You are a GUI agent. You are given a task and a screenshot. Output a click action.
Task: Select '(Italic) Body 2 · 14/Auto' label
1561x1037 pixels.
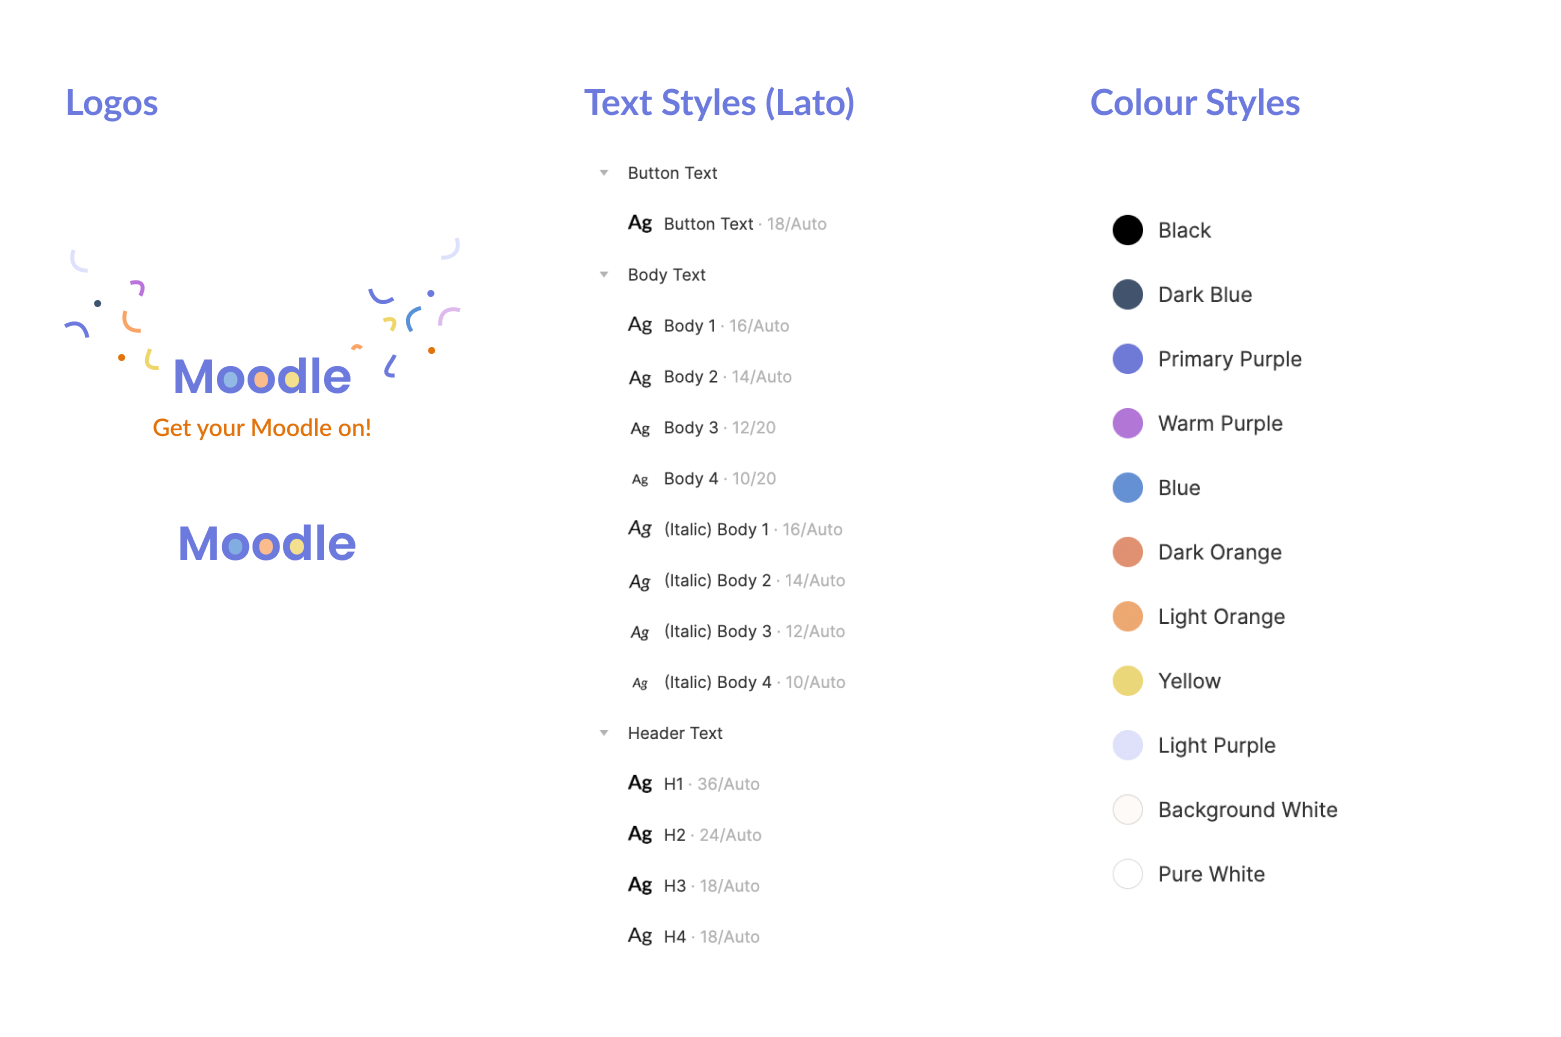point(755,581)
